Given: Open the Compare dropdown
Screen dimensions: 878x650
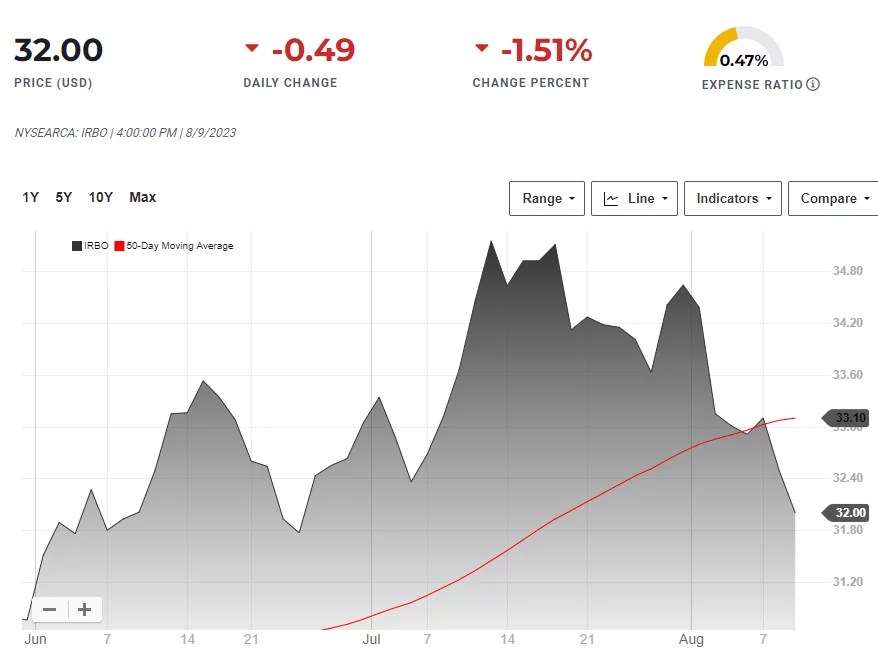Looking at the screenshot, I should click(833, 198).
